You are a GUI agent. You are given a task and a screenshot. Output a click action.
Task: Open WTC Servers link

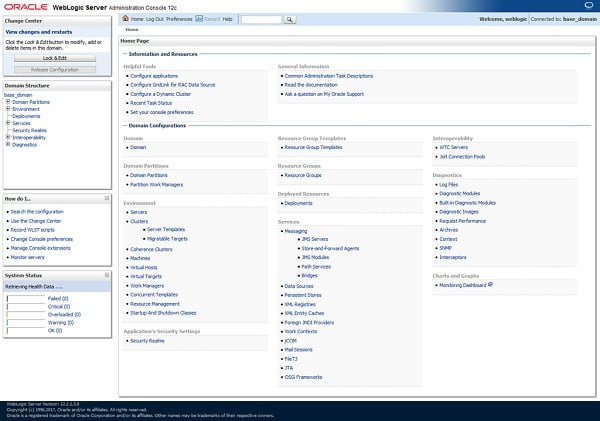click(453, 147)
